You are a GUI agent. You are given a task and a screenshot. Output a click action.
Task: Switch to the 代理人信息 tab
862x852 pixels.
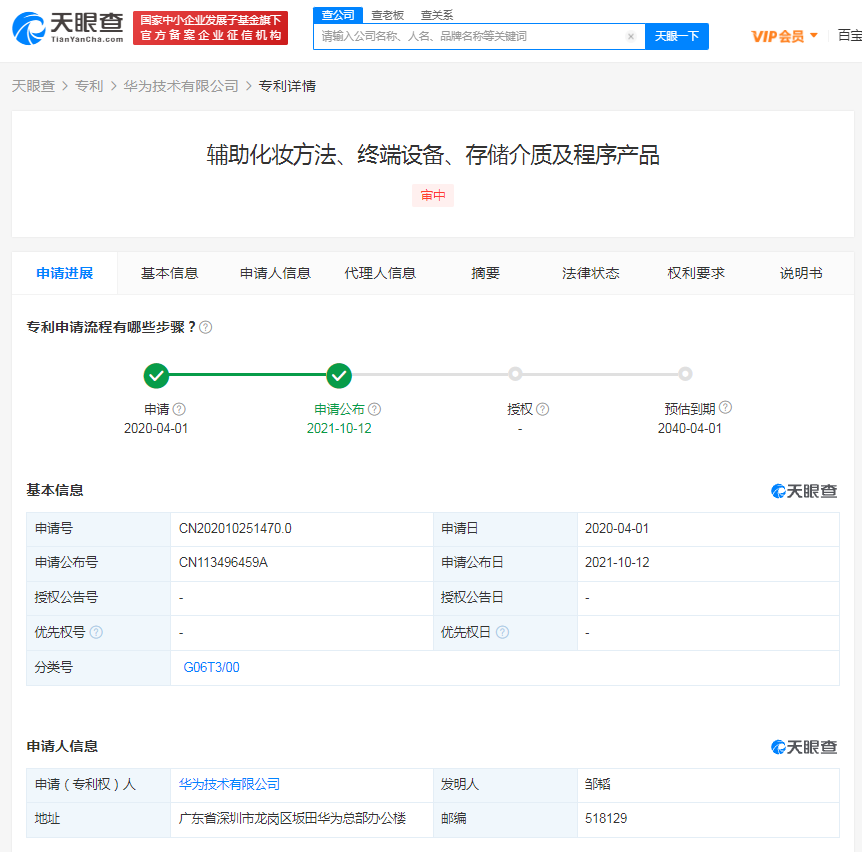point(380,273)
